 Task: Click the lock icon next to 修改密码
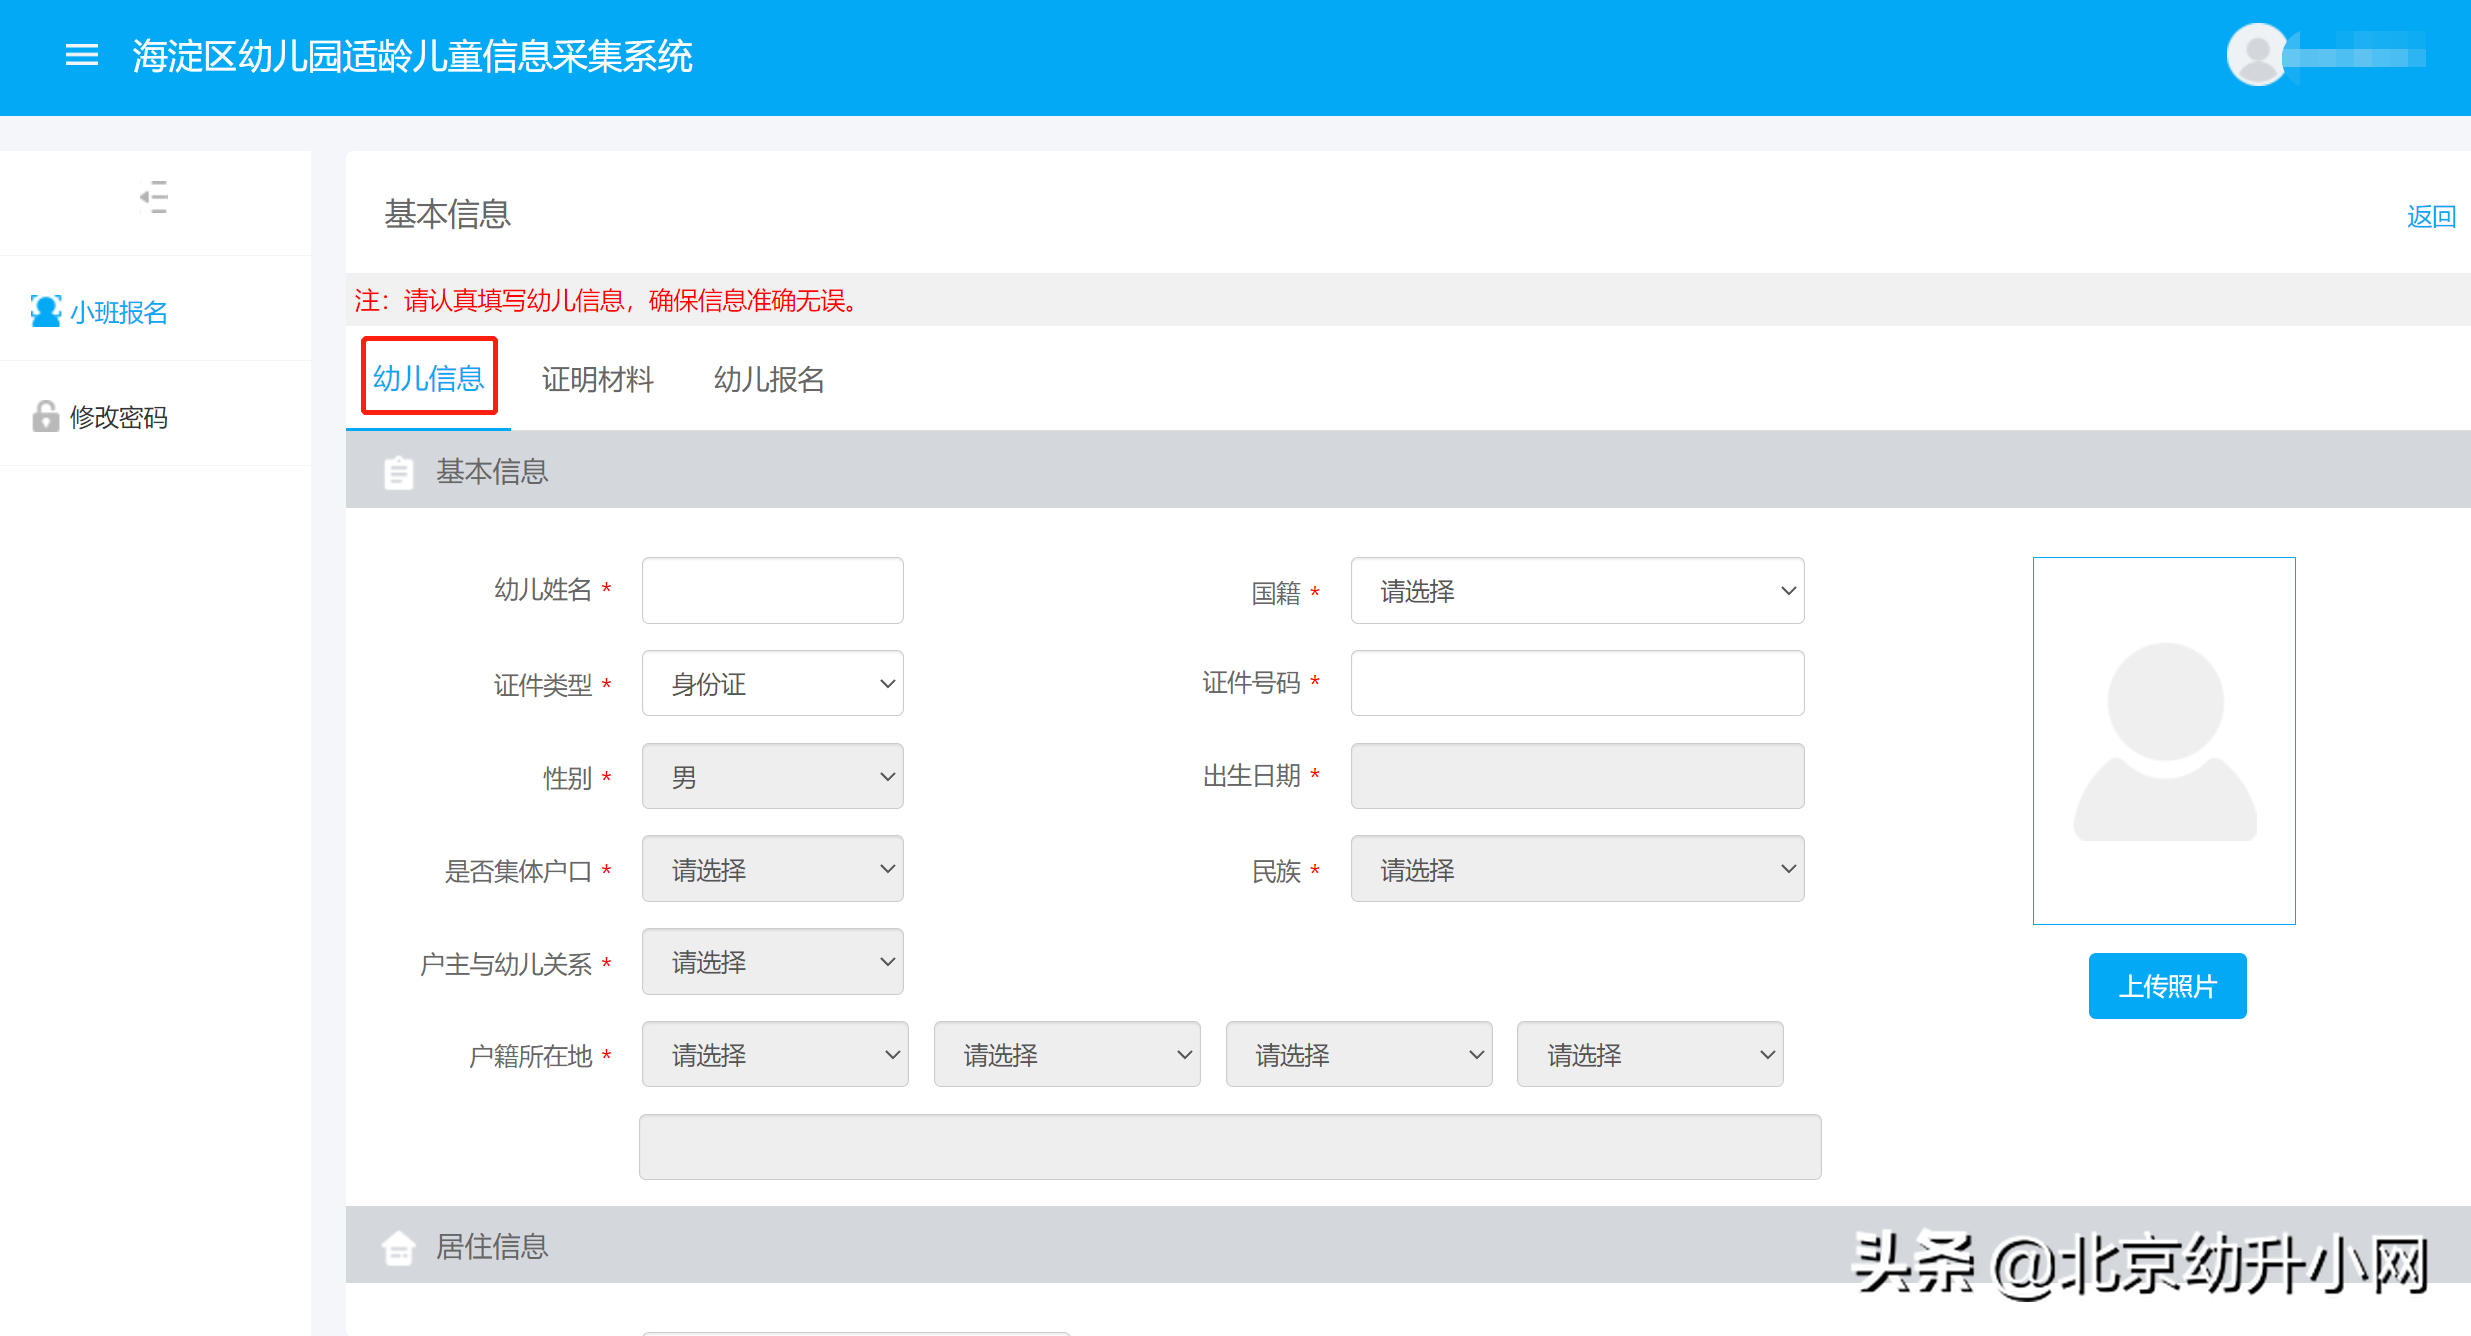tap(46, 416)
